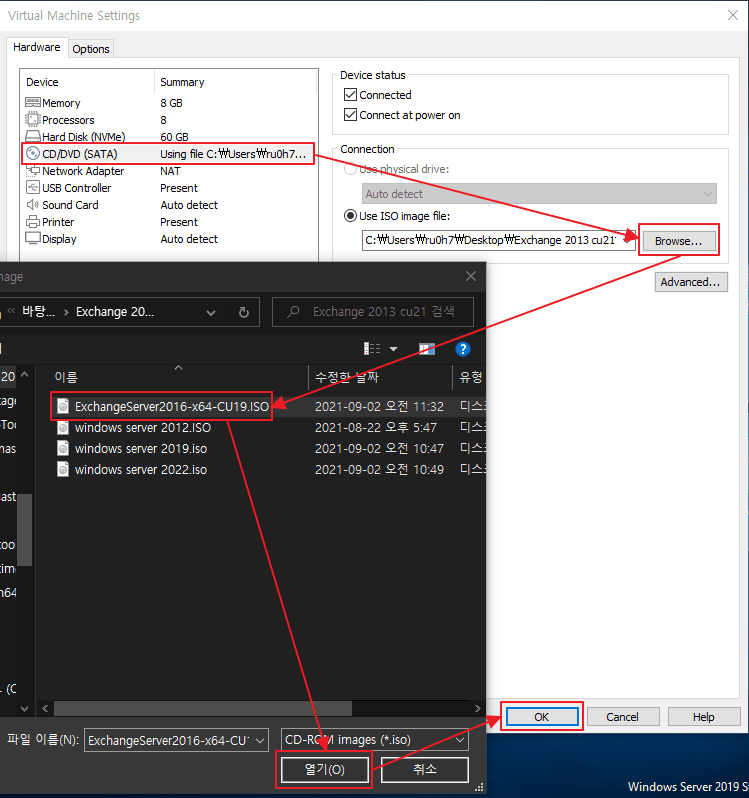The height and width of the screenshot is (798, 749).
Task: Select Use physical drive radio button
Action: click(x=350, y=169)
